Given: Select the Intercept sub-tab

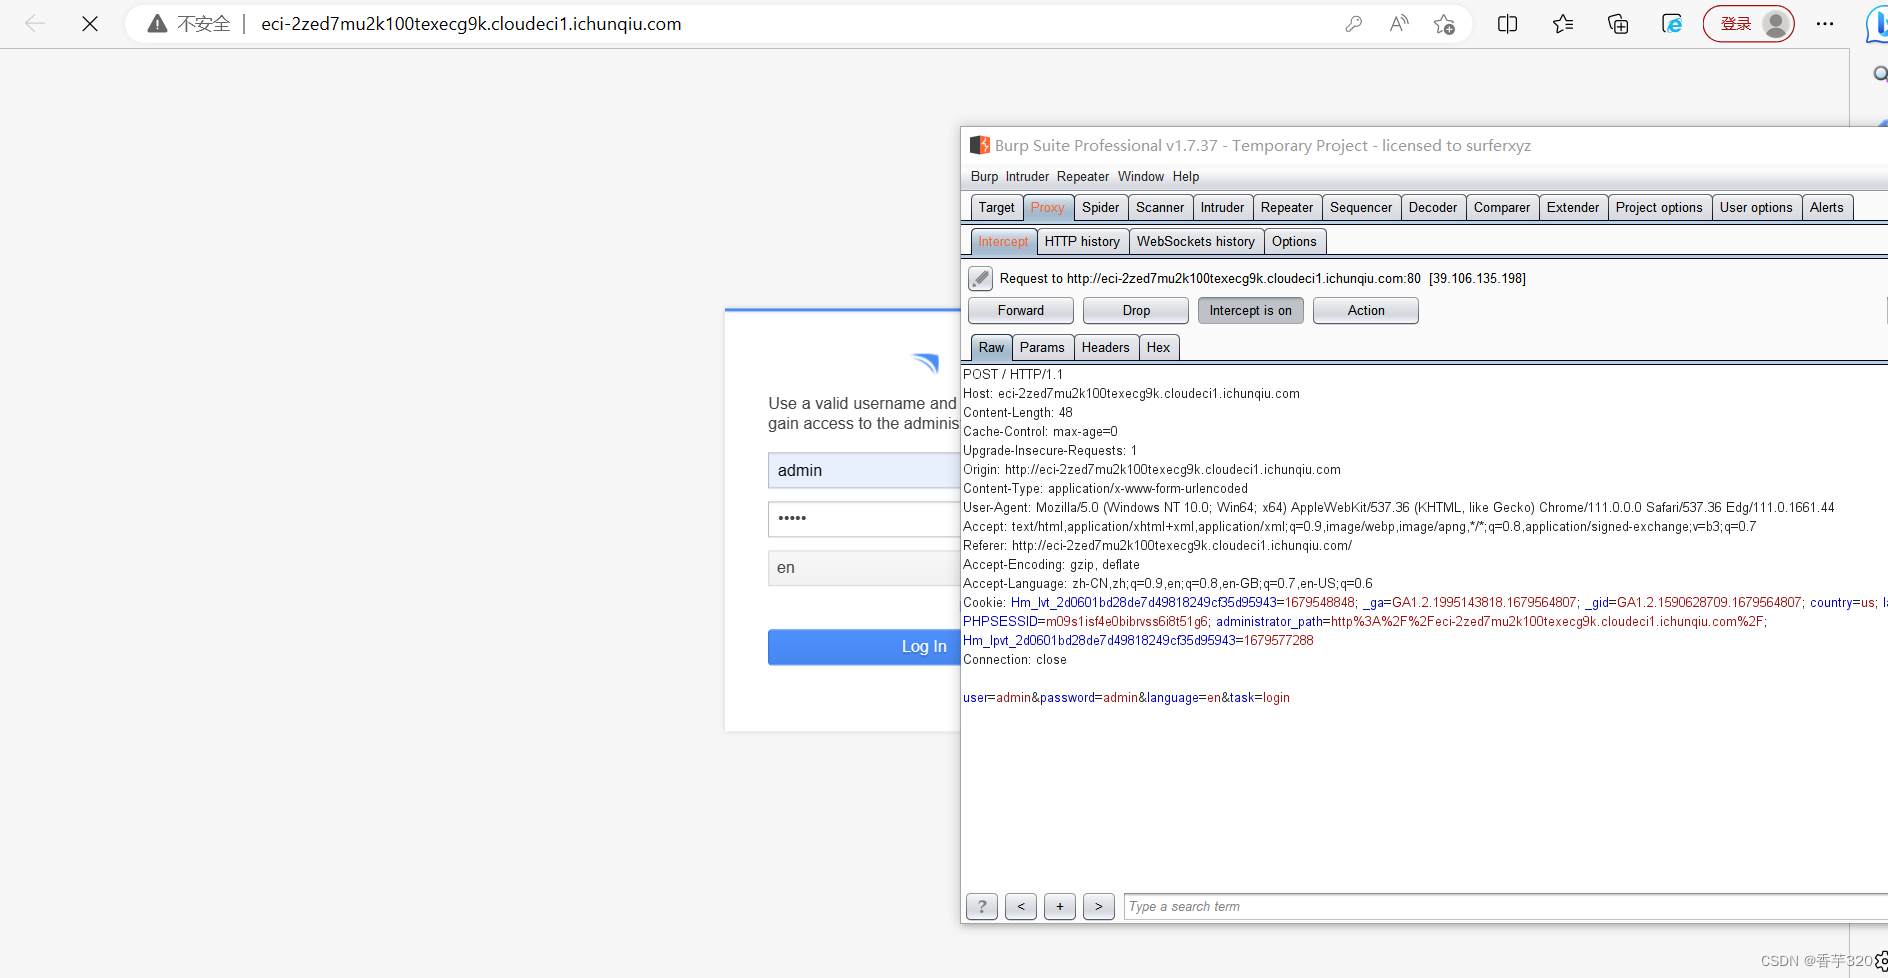Looking at the screenshot, I should [x=1003, y=242].
